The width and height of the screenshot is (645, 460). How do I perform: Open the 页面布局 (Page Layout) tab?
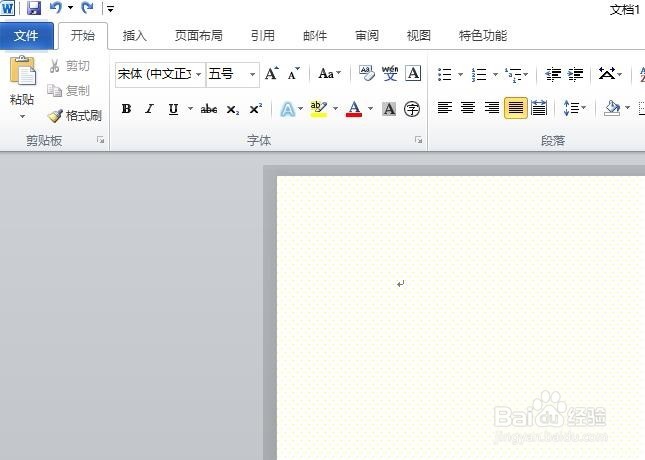(x=199, y=36)
